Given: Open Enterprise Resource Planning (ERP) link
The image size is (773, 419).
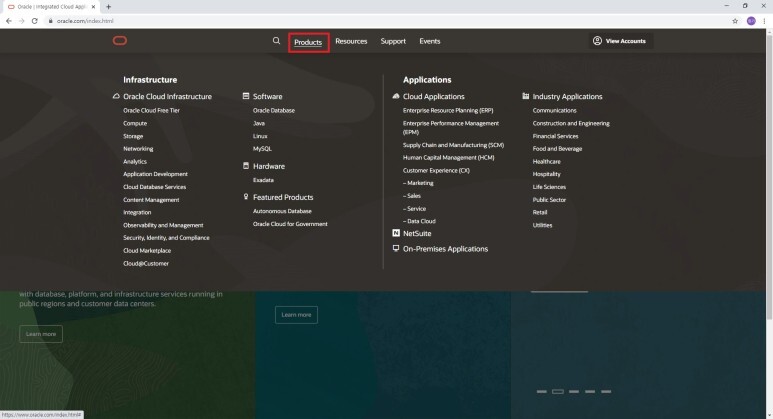Looking at the screenshot, I should click(x=448, y=110).
